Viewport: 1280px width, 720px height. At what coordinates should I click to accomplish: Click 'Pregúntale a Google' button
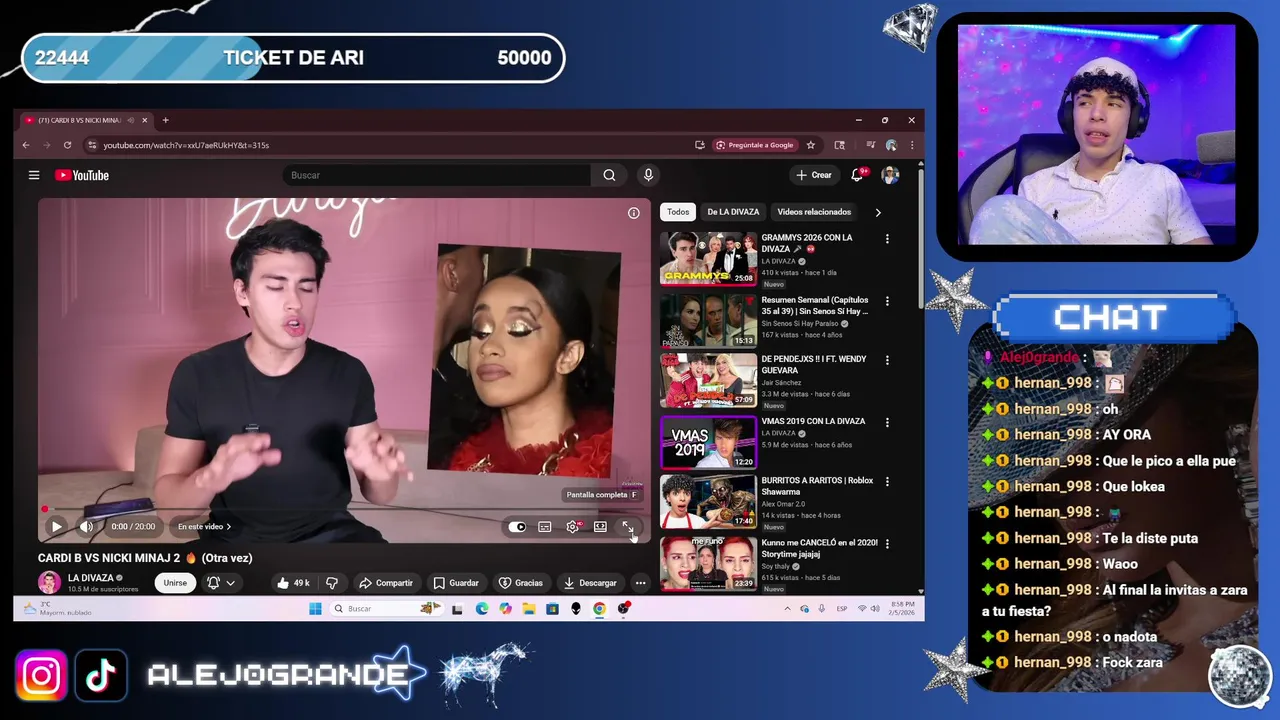click(x=755, y=145)
